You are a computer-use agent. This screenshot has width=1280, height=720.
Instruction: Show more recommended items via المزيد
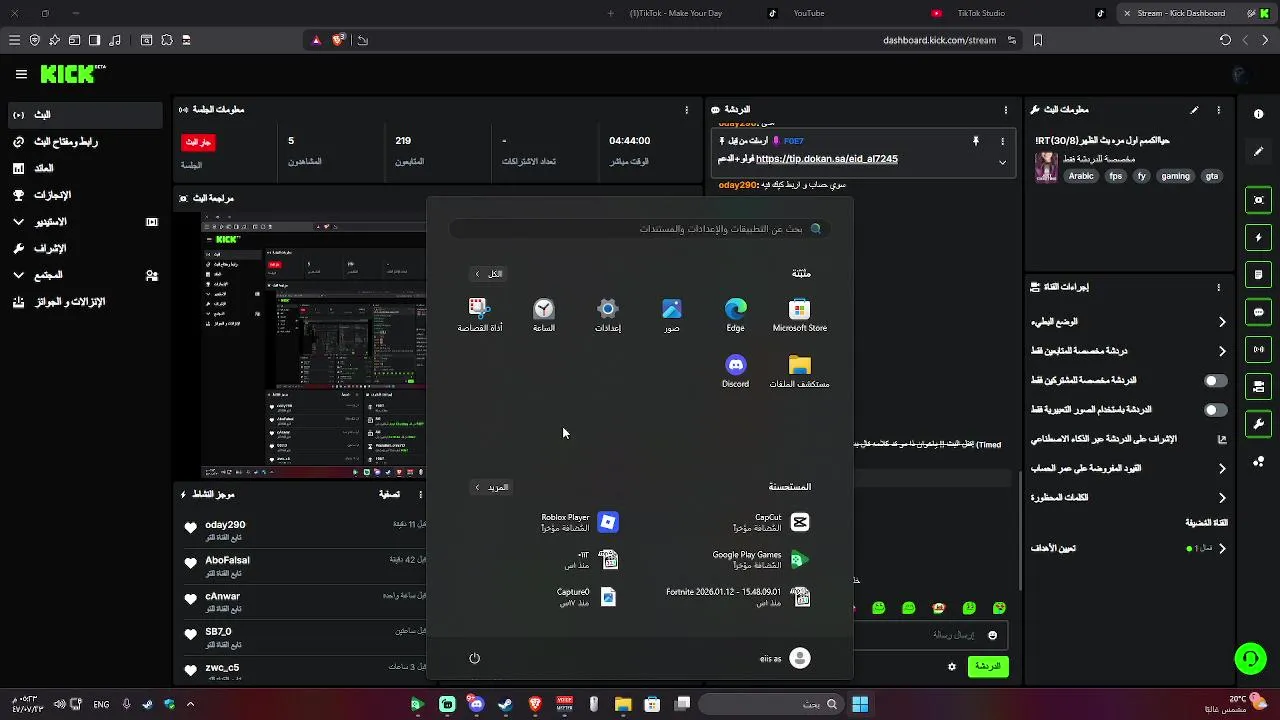click(491, 487)
